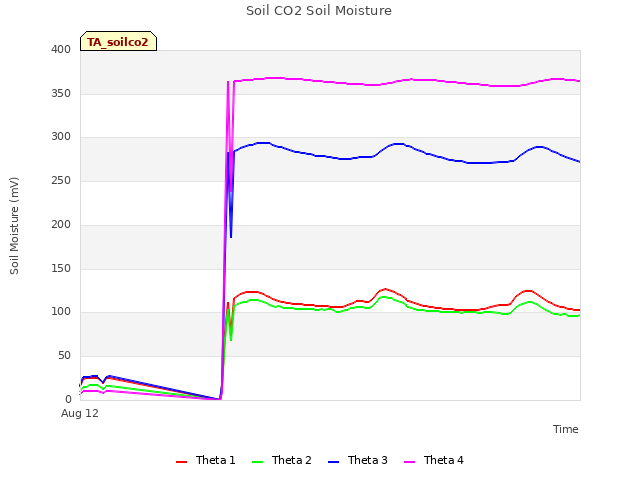Viewport: 640px width, 480px height.
Task: Click the 200 y-axis tick label
Action: pos(61,224)
